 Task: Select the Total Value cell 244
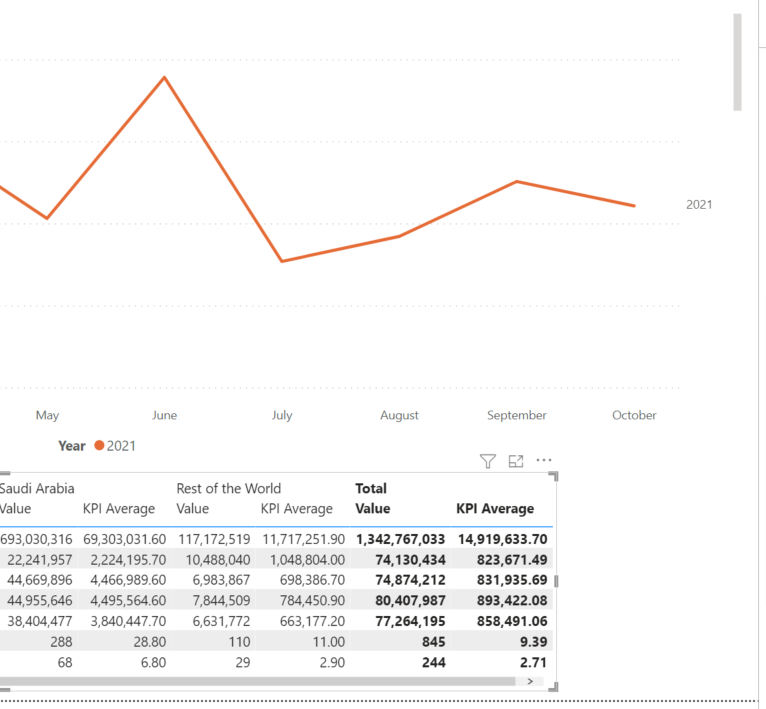tap(434, 663)
